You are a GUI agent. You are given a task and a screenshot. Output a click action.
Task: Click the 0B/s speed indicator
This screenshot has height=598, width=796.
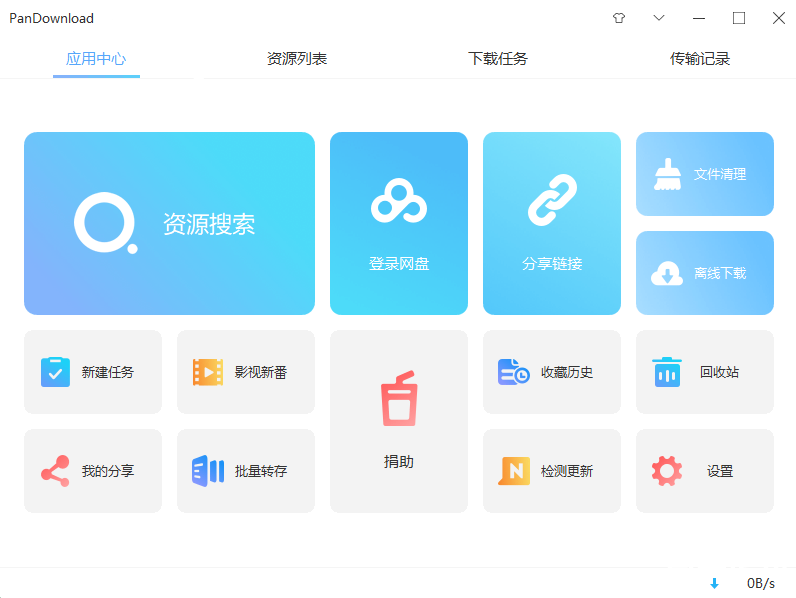[x=760, y=584]
